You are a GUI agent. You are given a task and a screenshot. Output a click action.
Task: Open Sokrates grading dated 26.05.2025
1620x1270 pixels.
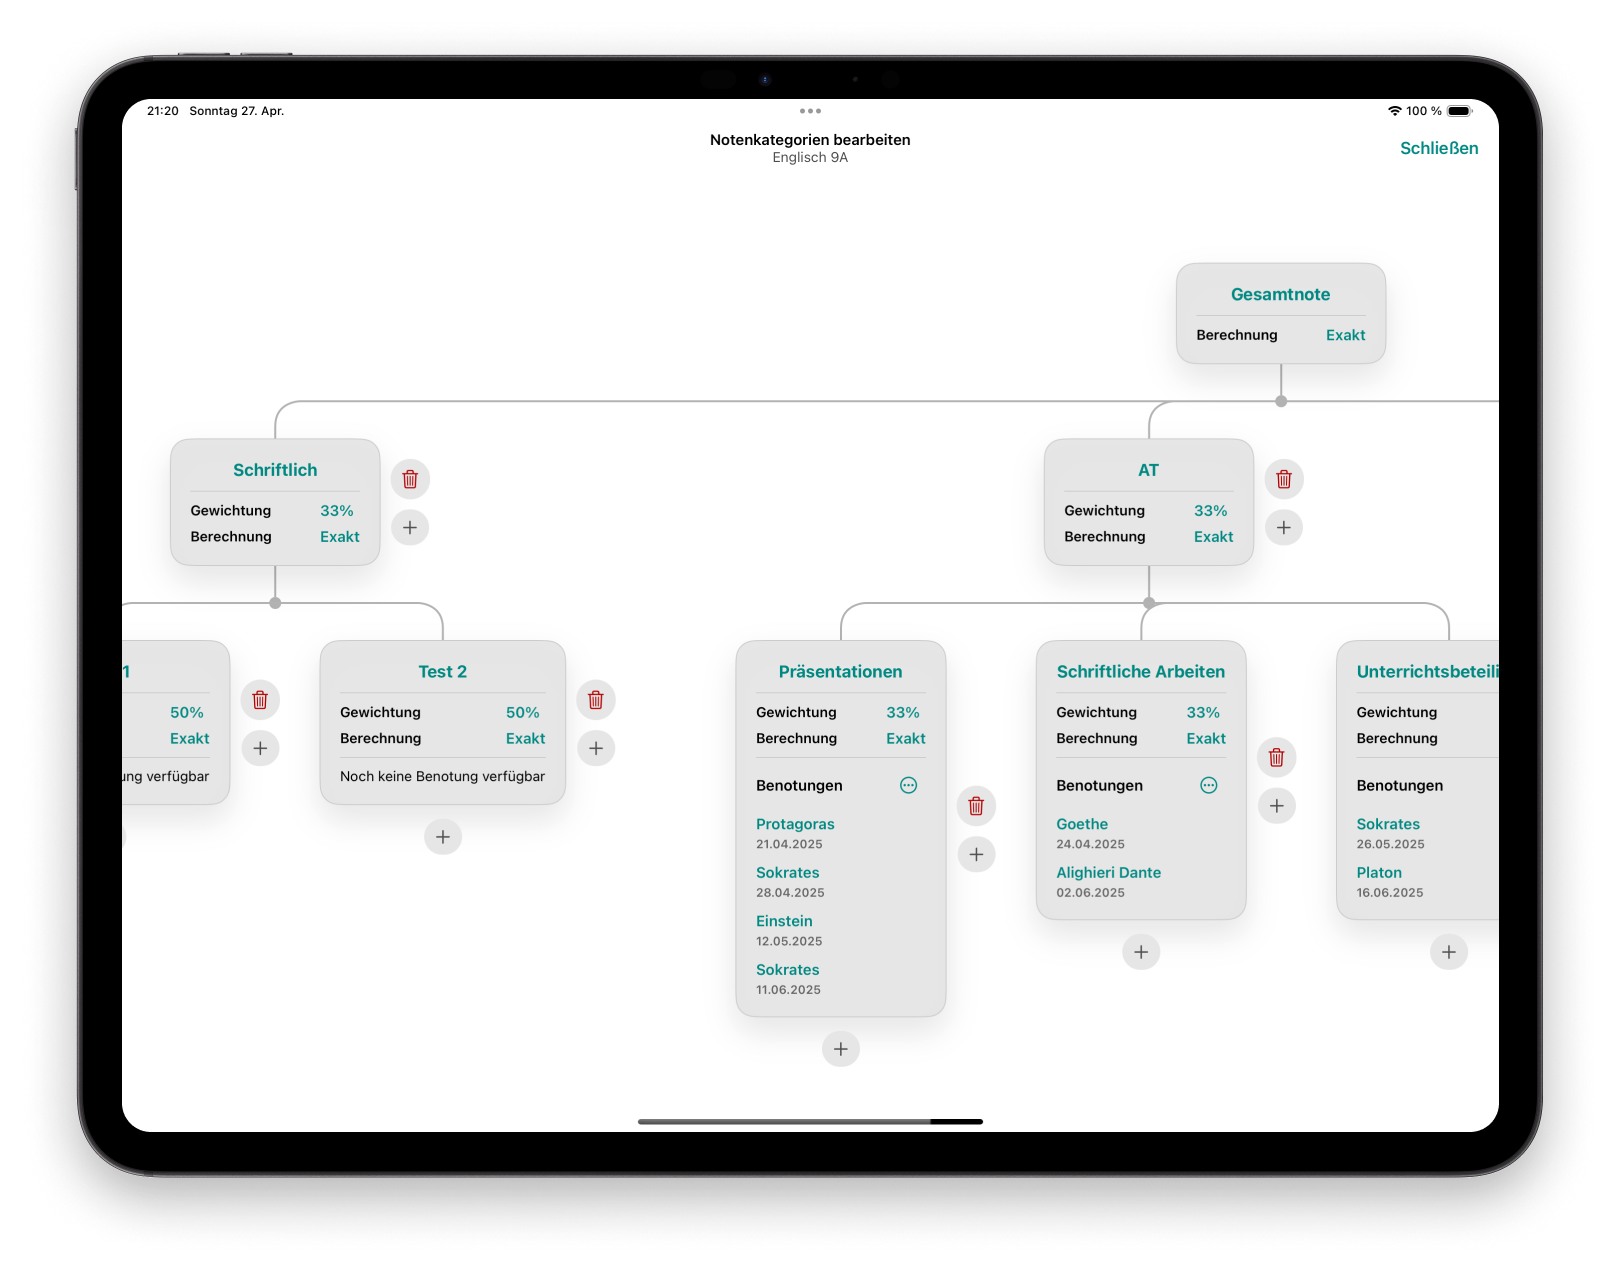1390,833
